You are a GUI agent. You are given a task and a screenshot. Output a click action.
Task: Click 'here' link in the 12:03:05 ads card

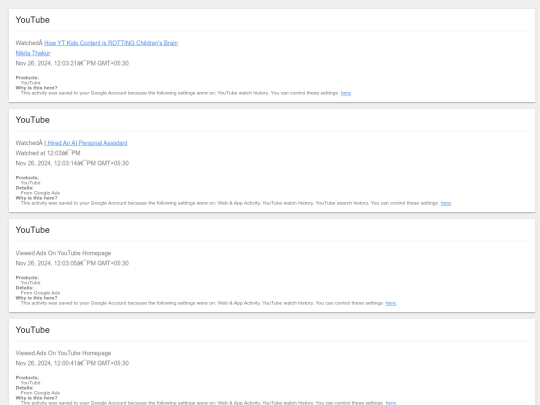click(x=391, y=303)
